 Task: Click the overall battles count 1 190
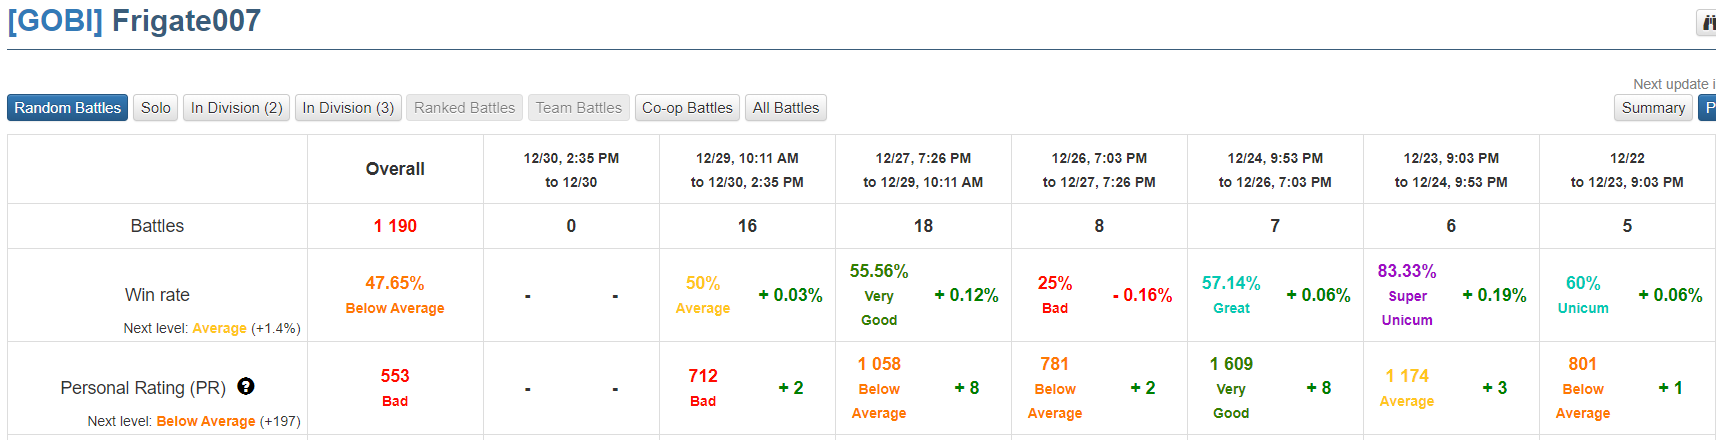[395, 226]
